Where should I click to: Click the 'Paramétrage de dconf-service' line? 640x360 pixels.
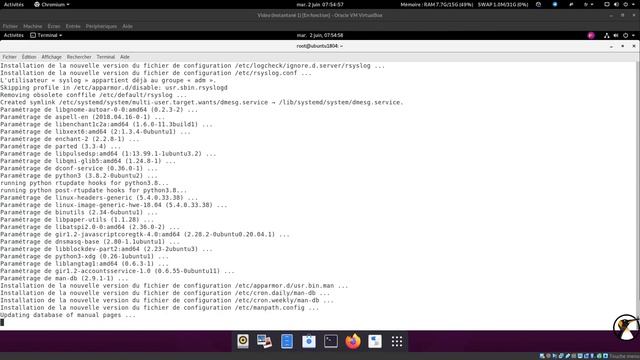coord(79,168)
